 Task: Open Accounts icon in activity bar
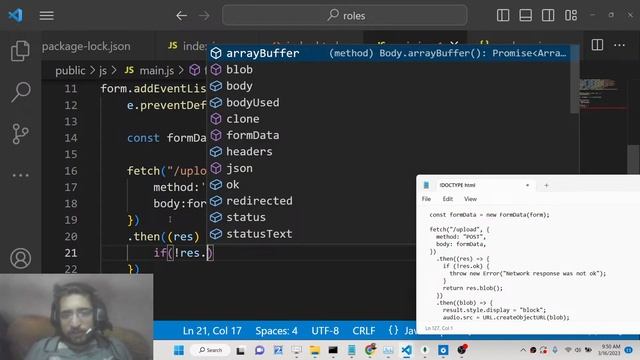click(x=20, y=258)
